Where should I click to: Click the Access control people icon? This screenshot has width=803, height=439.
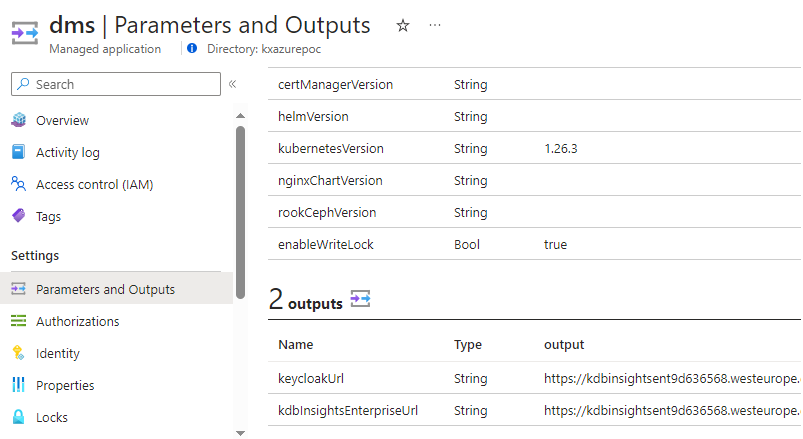(18, 184)
